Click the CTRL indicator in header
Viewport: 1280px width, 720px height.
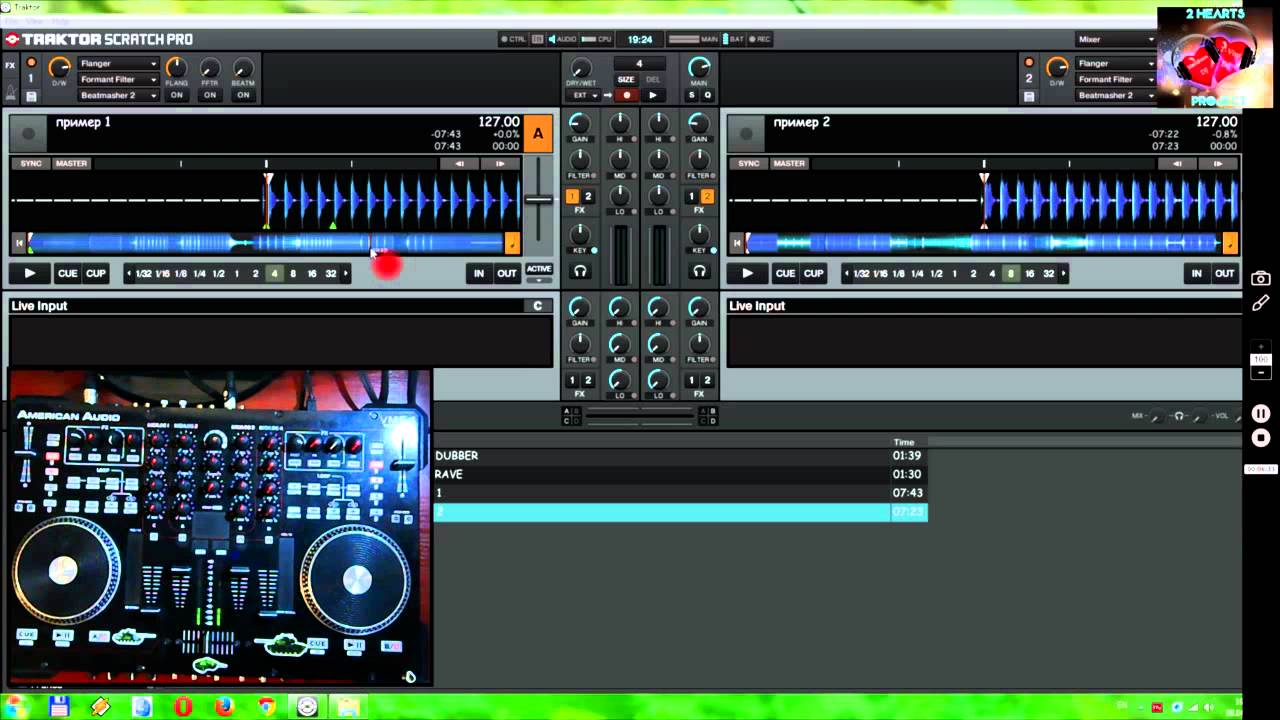(x=512, y=39)
